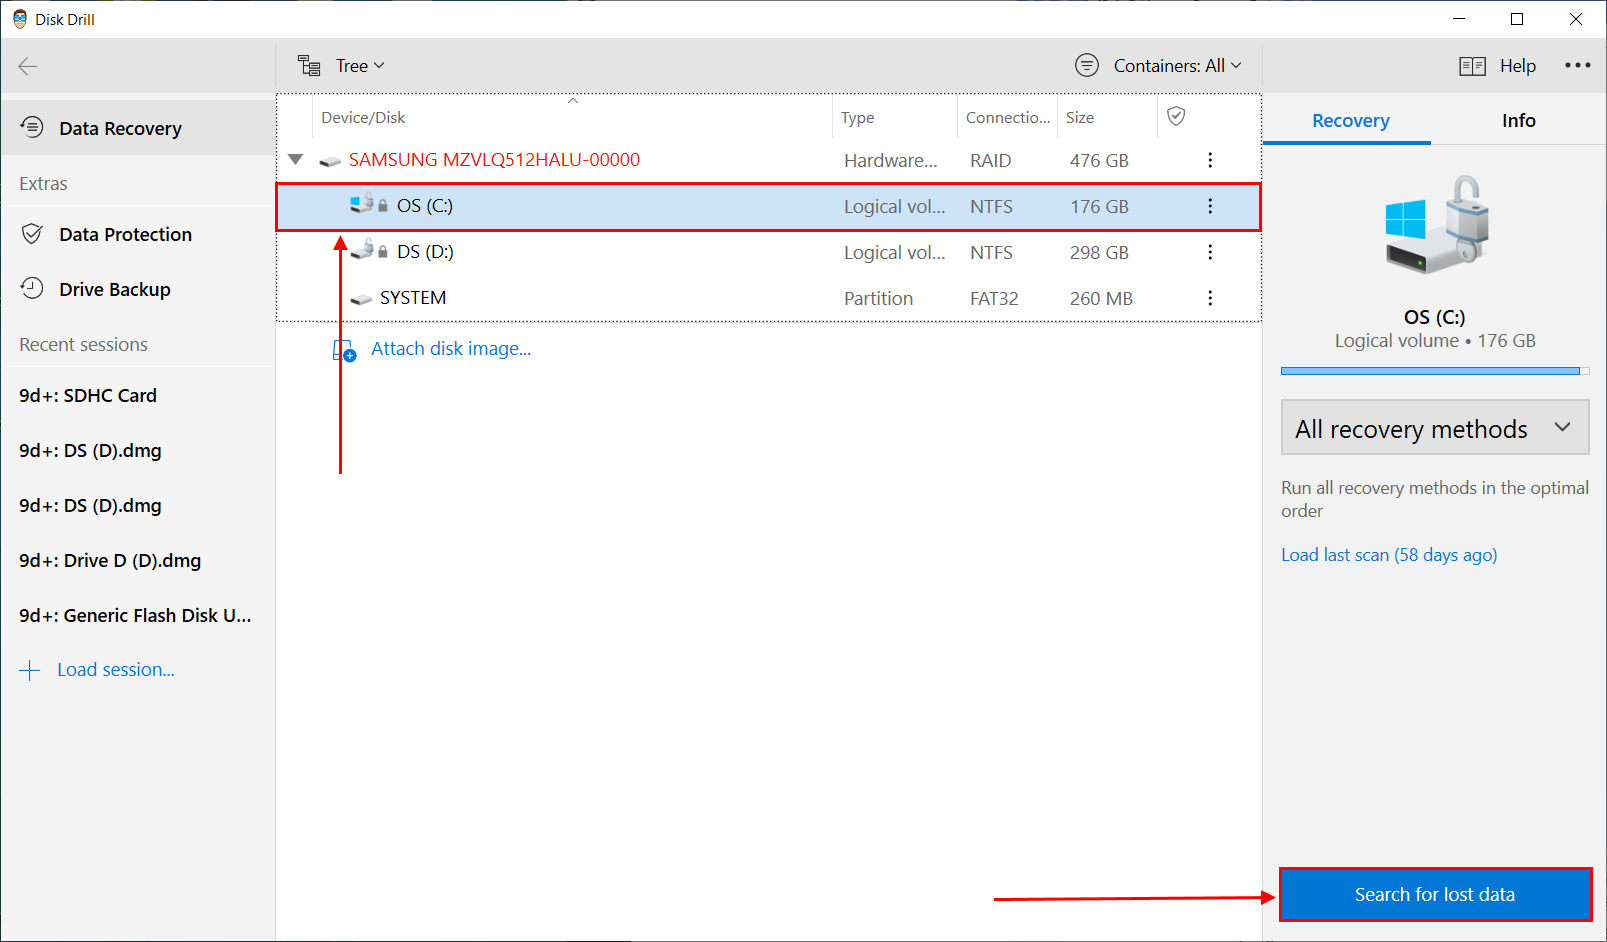Click the Containers filter icon
This screenshot has width=1607, height=942.
click(x=1087, y=65)
